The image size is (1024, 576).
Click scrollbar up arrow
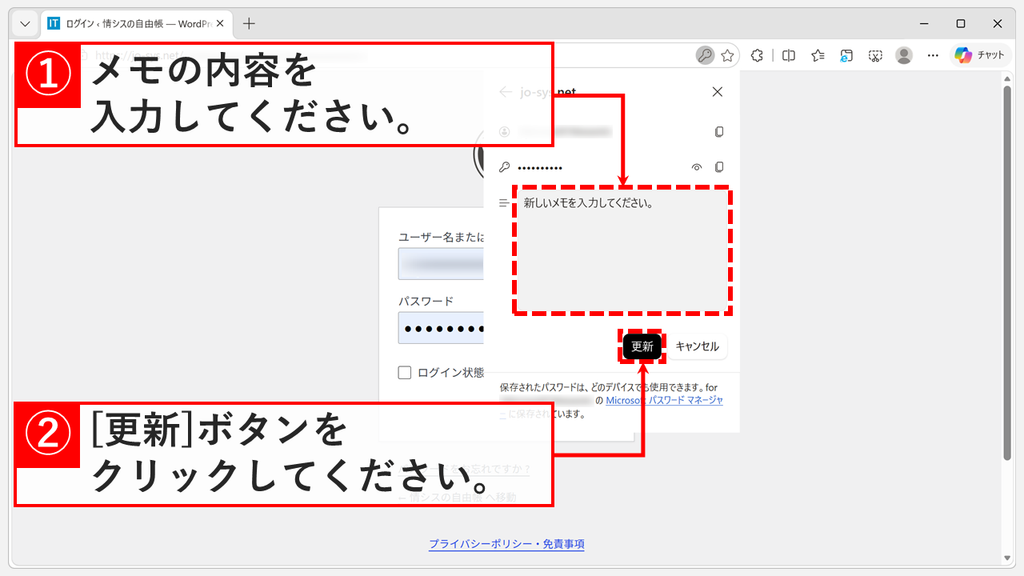1007,78
